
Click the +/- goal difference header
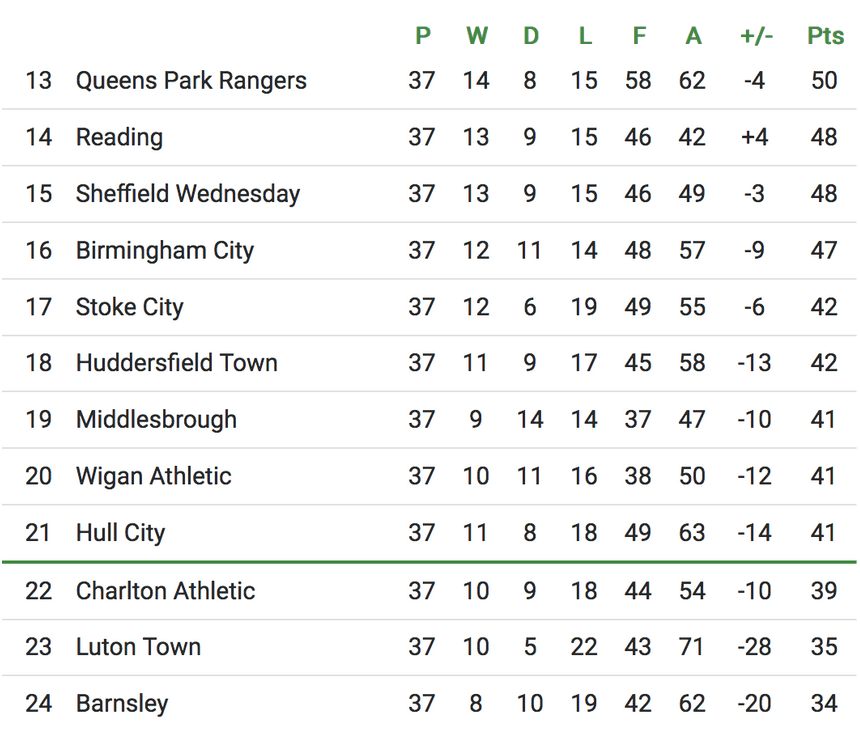pos(755,36)
